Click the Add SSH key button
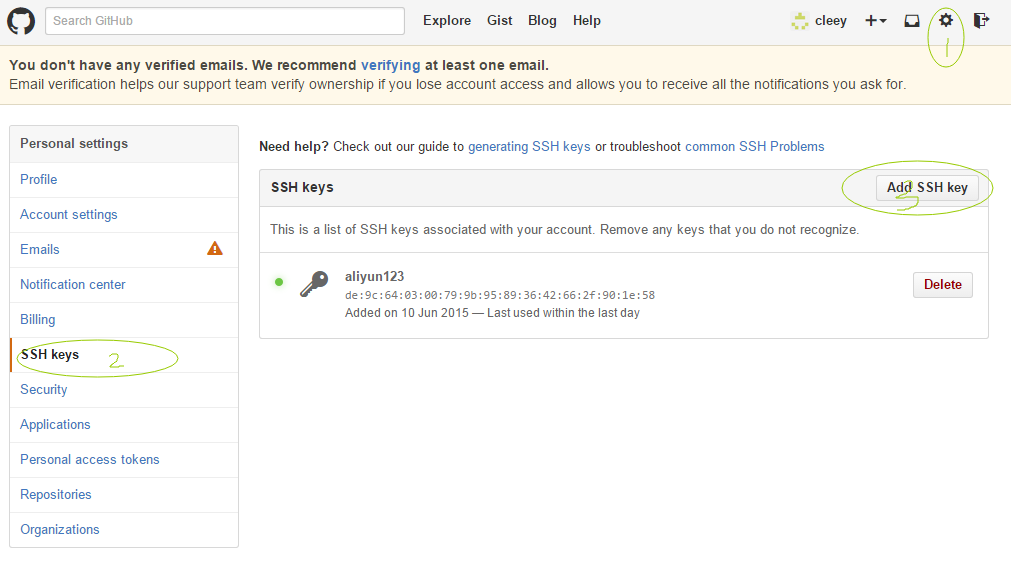 (927, 188)
